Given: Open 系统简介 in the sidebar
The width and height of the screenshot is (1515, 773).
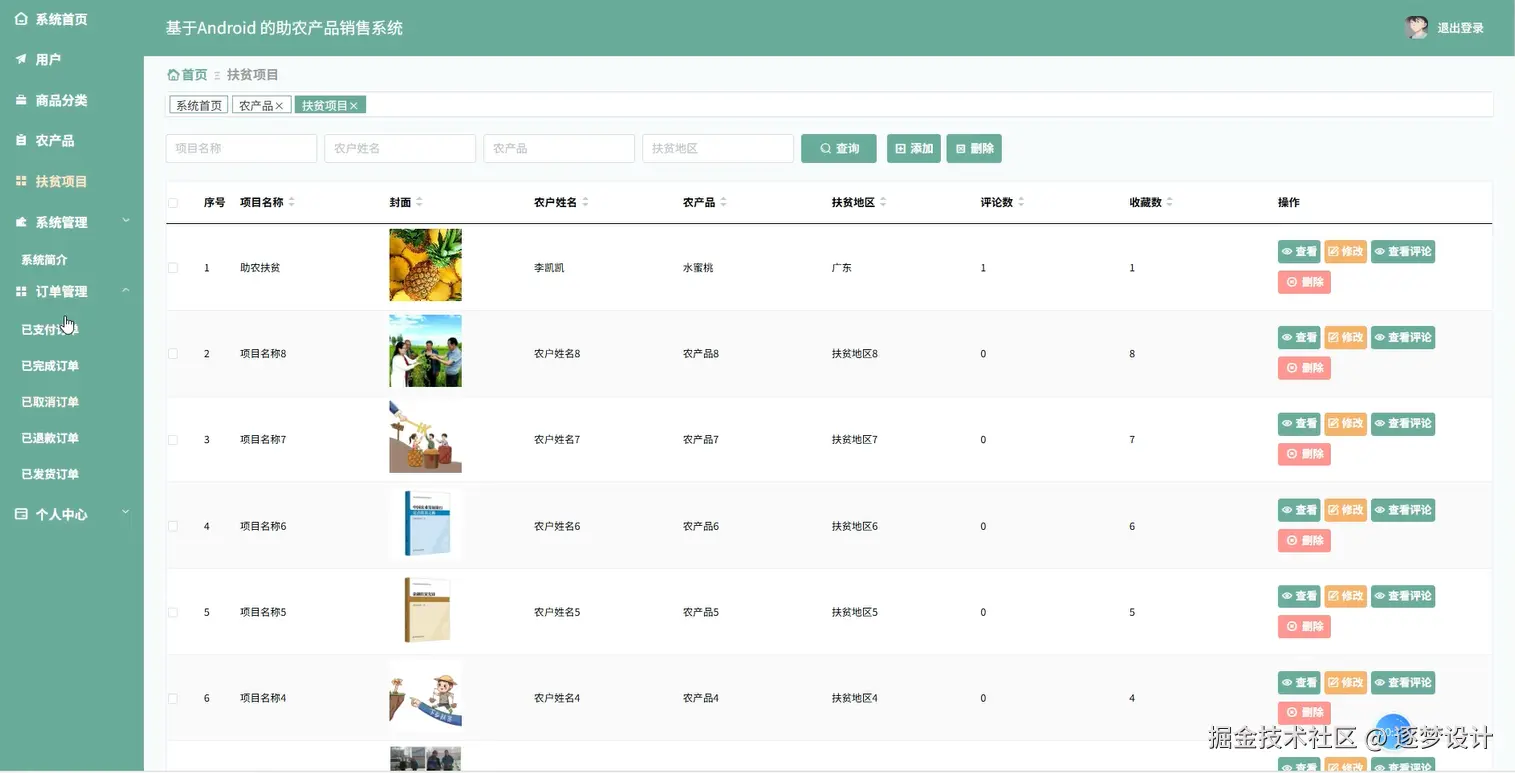Looking at the screenshot, I should pyautogui.click(x=44, y=260).
